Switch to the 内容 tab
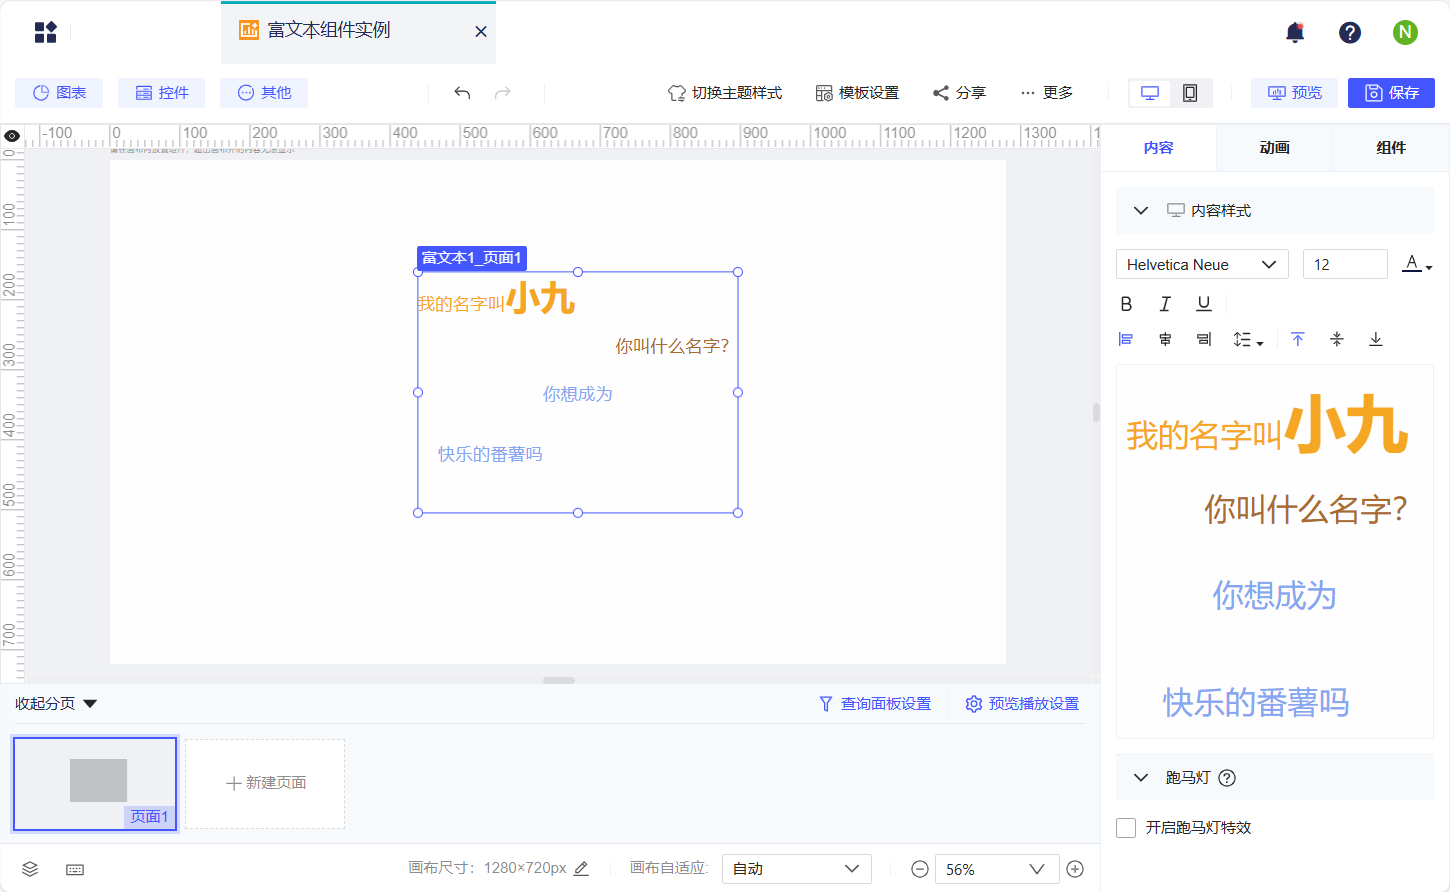This screenshot has height=892, width=1450. coord(1159,148)
